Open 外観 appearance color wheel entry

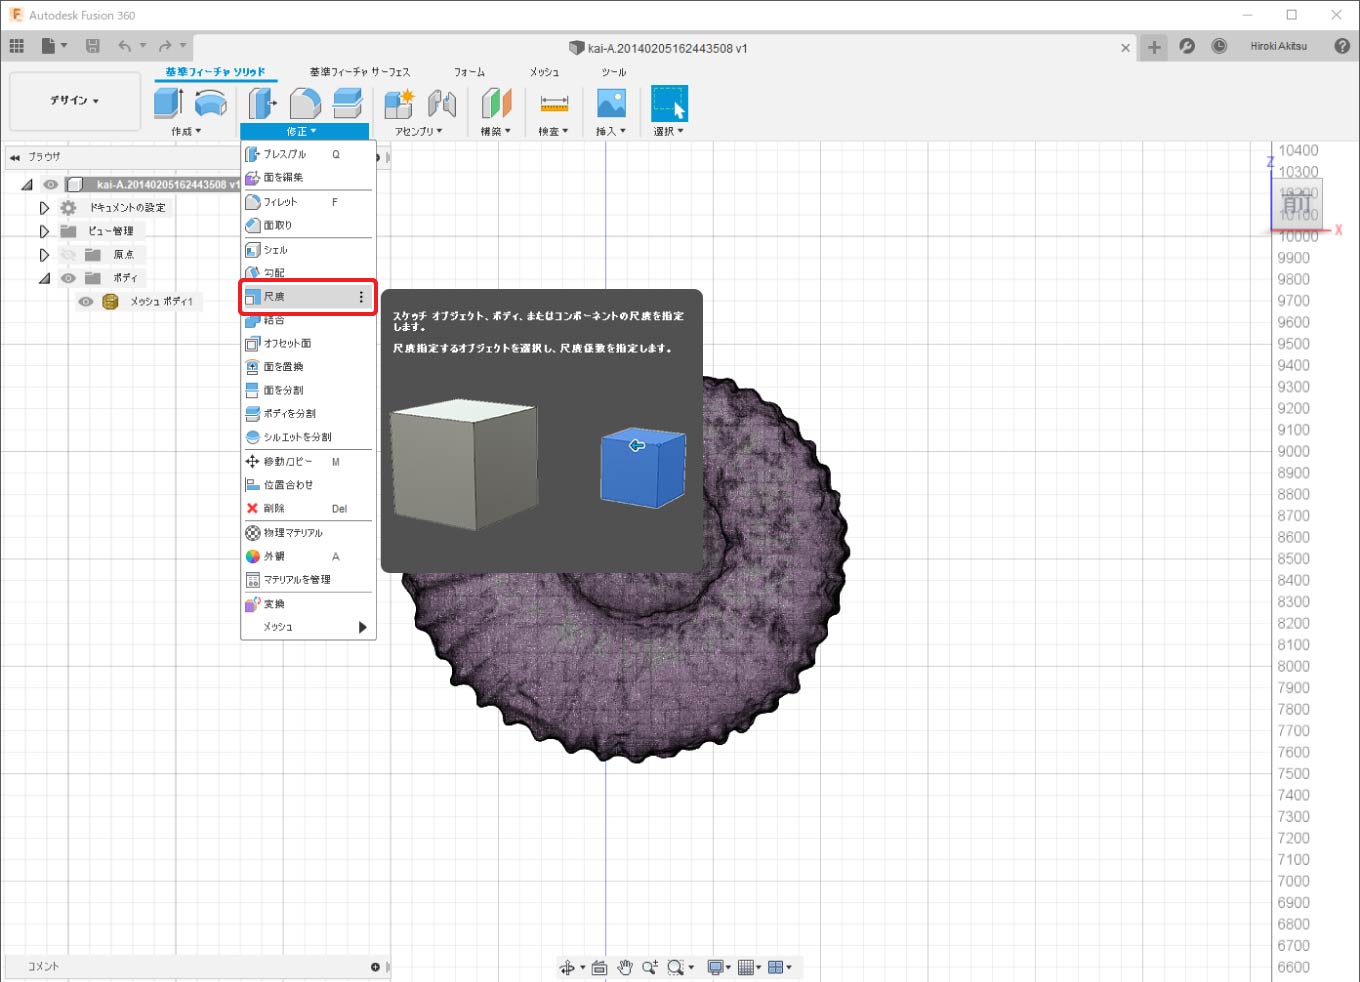click(x=274, y=556)
